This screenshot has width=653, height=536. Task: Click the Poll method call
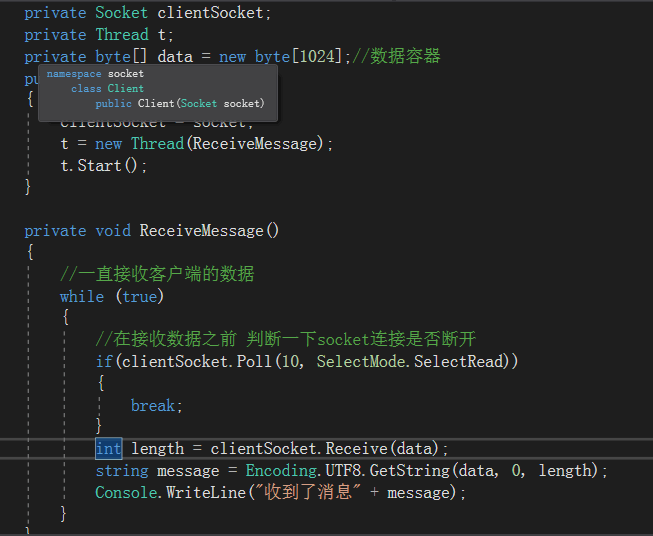[x=254, y=361]
